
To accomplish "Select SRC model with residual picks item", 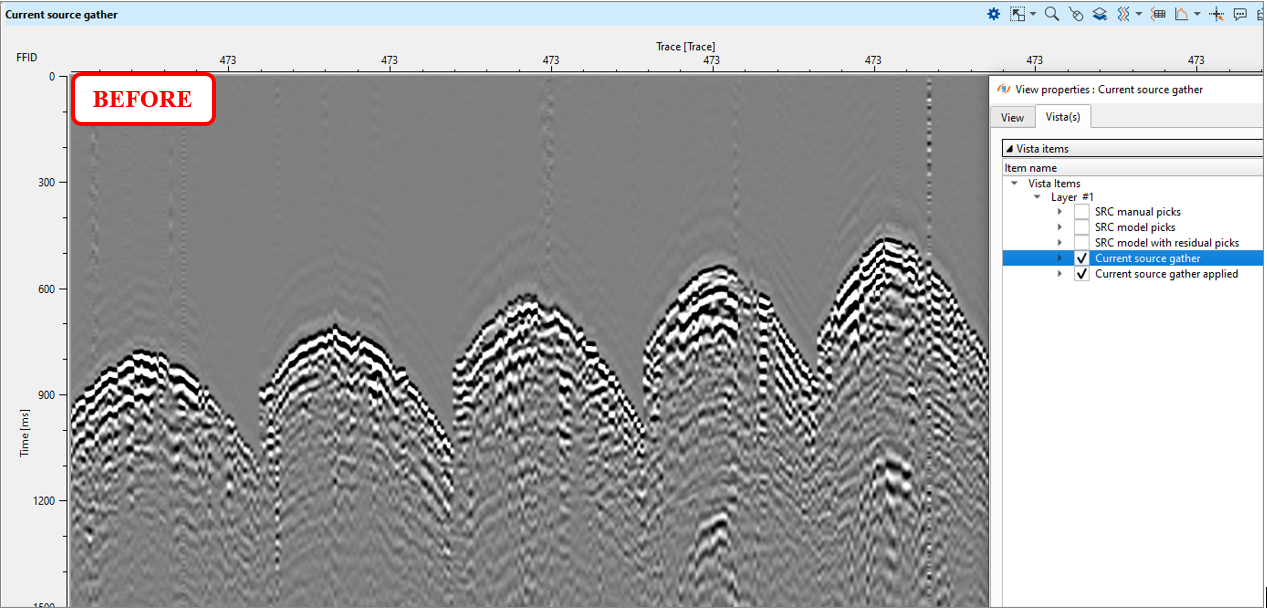I will point(1166,243).
